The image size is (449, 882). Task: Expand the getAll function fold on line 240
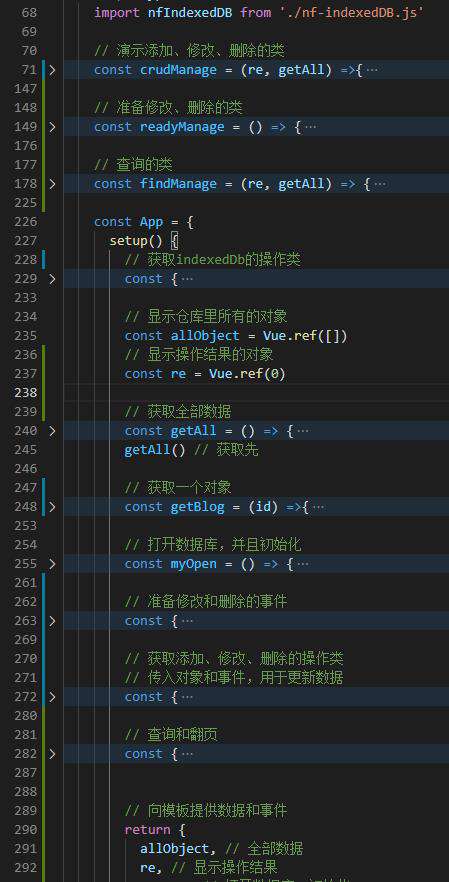52,431
